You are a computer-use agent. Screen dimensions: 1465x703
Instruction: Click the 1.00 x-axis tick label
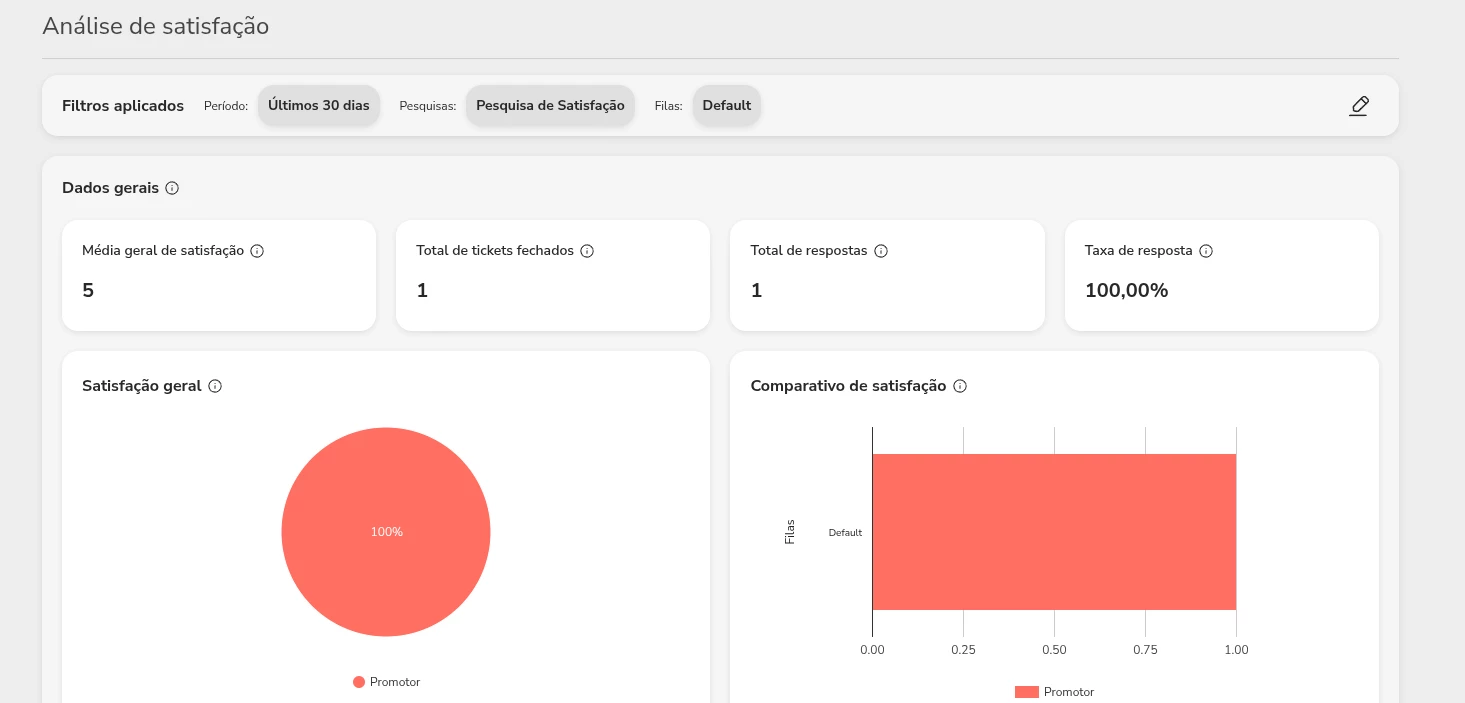1236,650
